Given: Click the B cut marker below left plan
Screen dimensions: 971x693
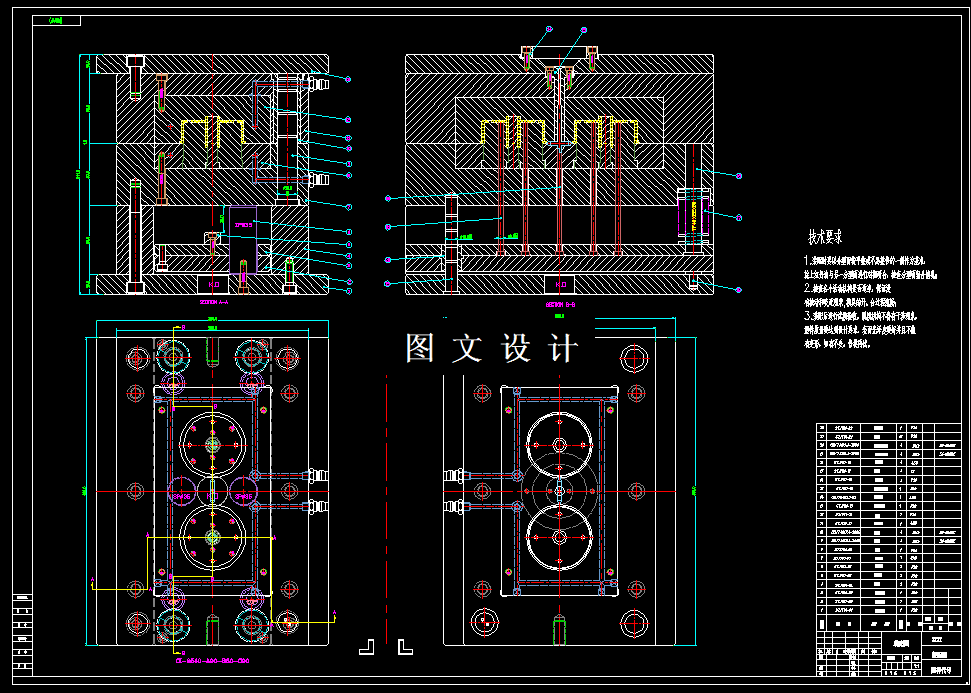Looking at the screenshot, I should pyautogui.click(x=183, y=653).
